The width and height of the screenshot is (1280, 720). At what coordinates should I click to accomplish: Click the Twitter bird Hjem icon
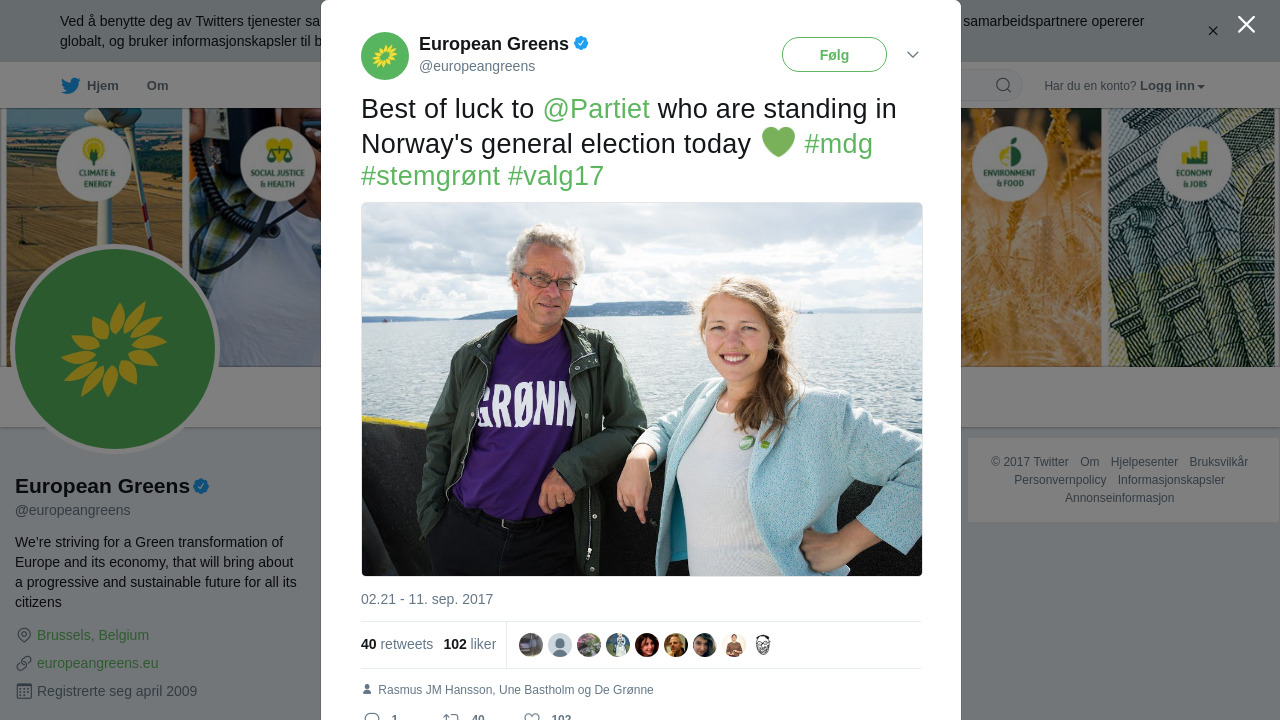(70, 86)
